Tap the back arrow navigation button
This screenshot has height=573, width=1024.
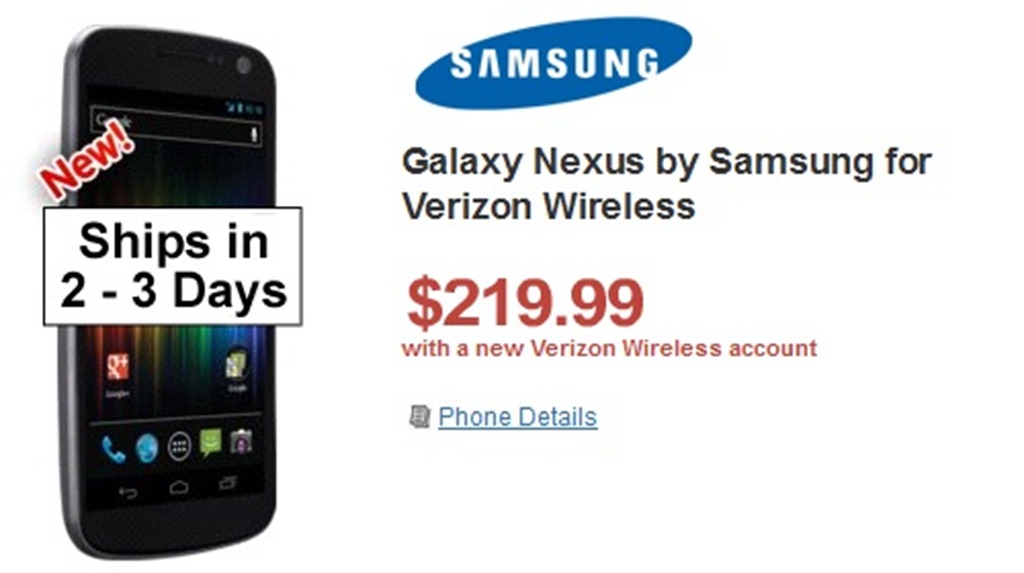(128, 492)
